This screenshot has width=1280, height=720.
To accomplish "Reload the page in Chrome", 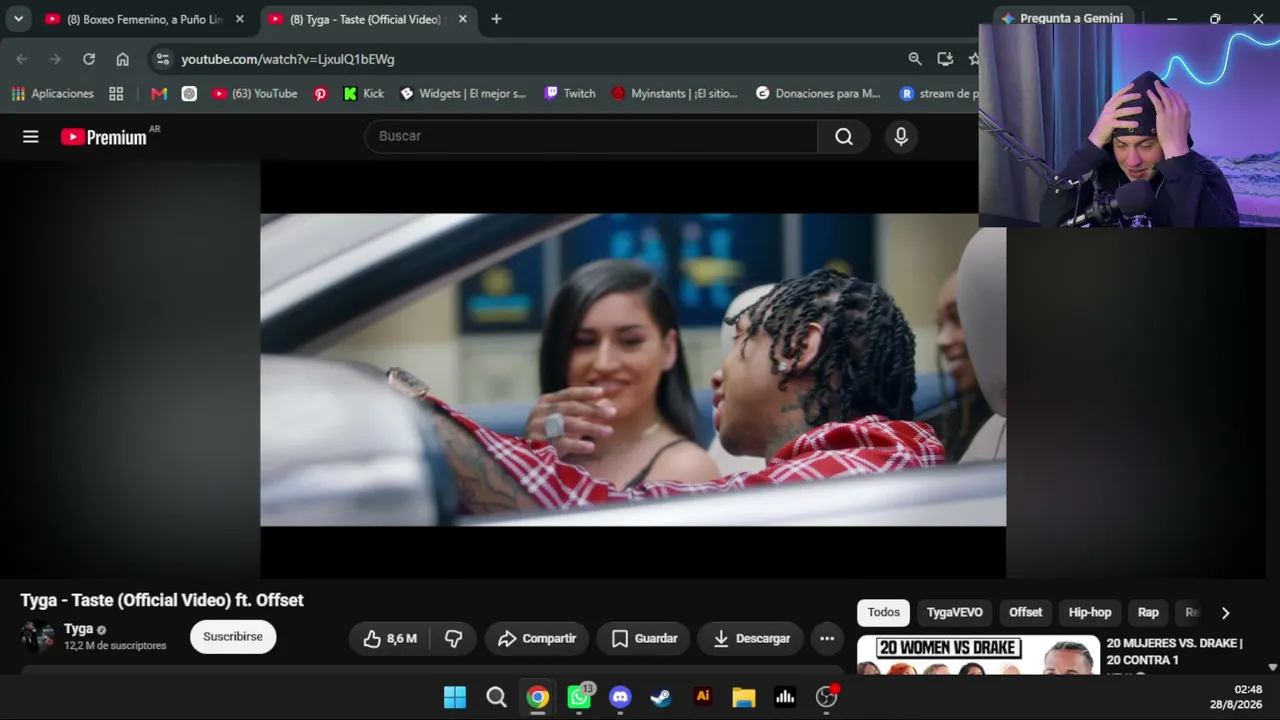I will (89, 59).
